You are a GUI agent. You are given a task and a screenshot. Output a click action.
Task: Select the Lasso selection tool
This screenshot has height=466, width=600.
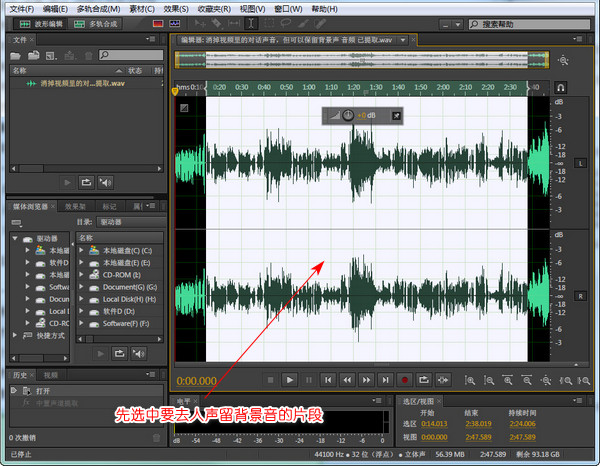[x=285, y=24]
